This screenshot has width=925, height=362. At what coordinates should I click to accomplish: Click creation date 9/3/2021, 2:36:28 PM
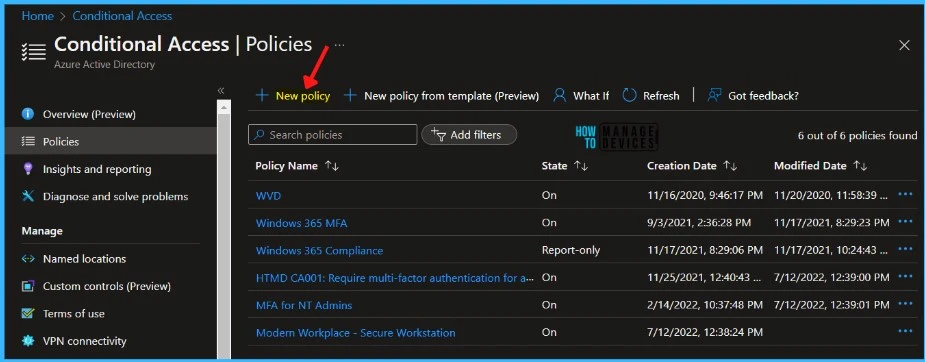[698, 223]
